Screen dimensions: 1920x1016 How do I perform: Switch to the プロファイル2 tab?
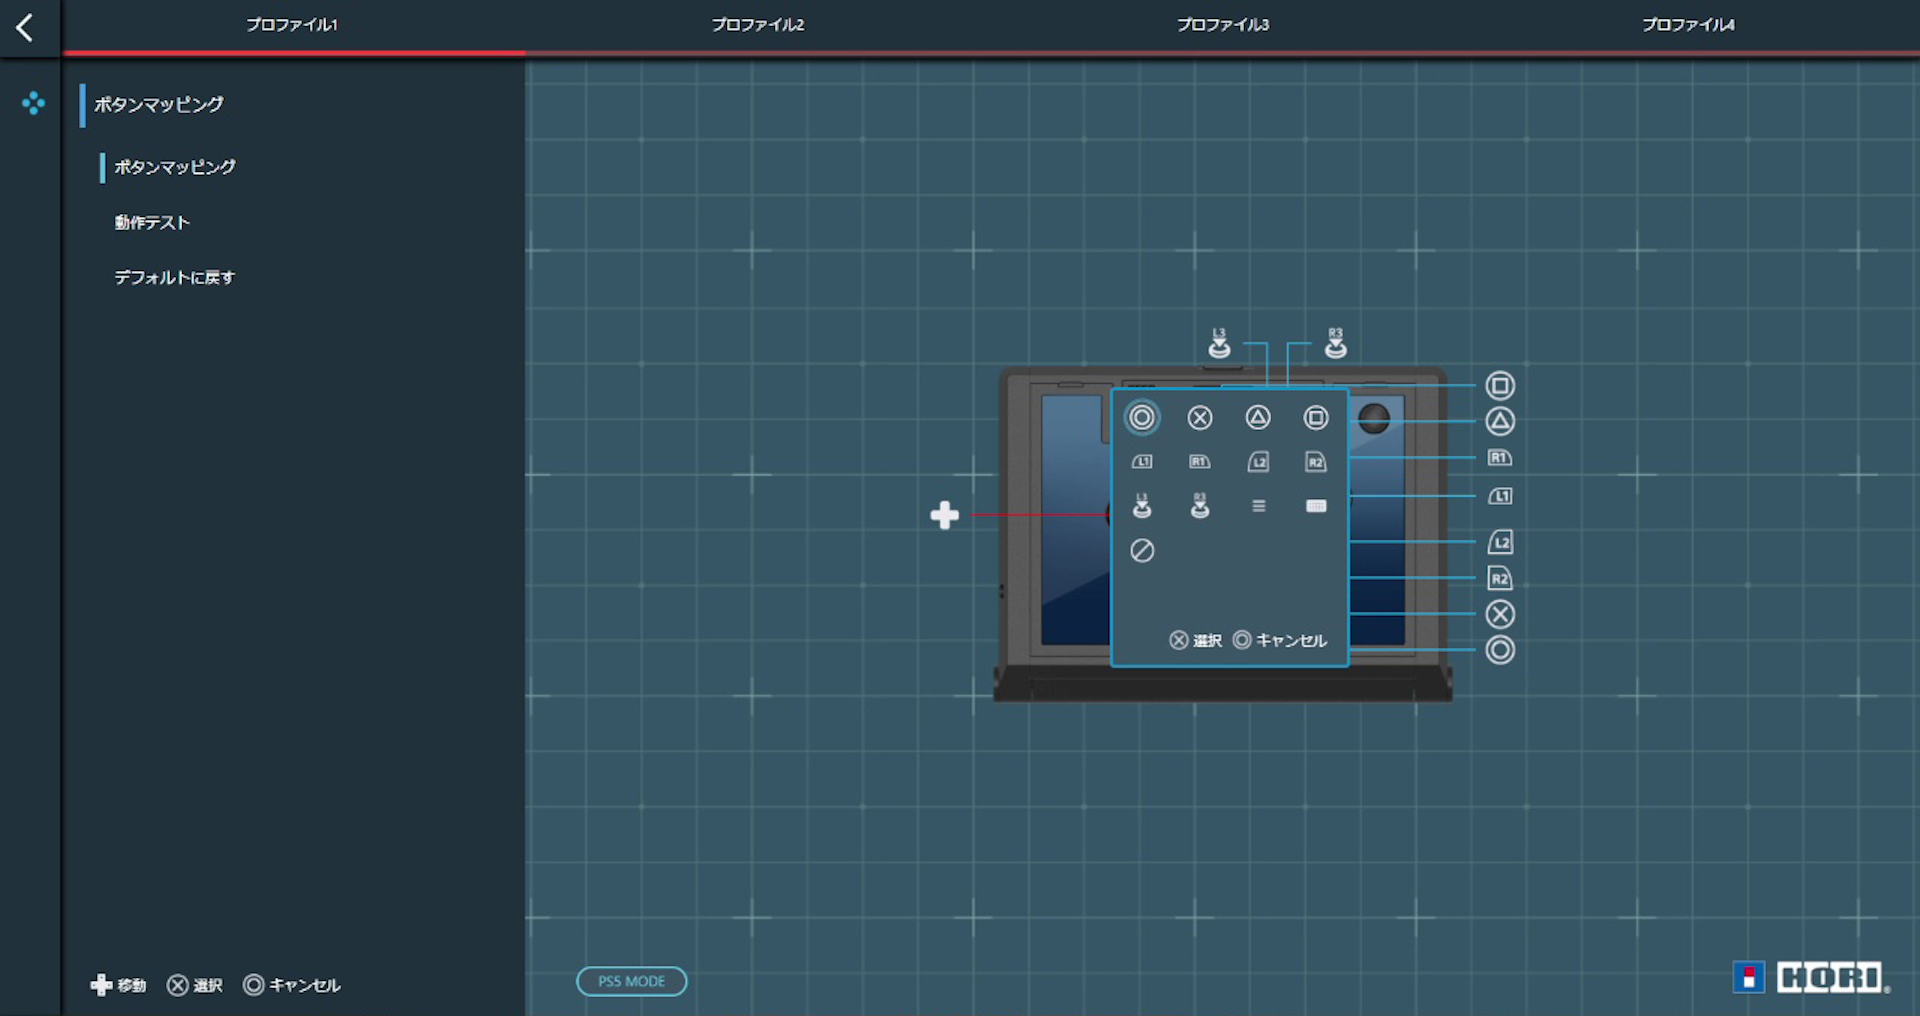(x=758, y=25)
